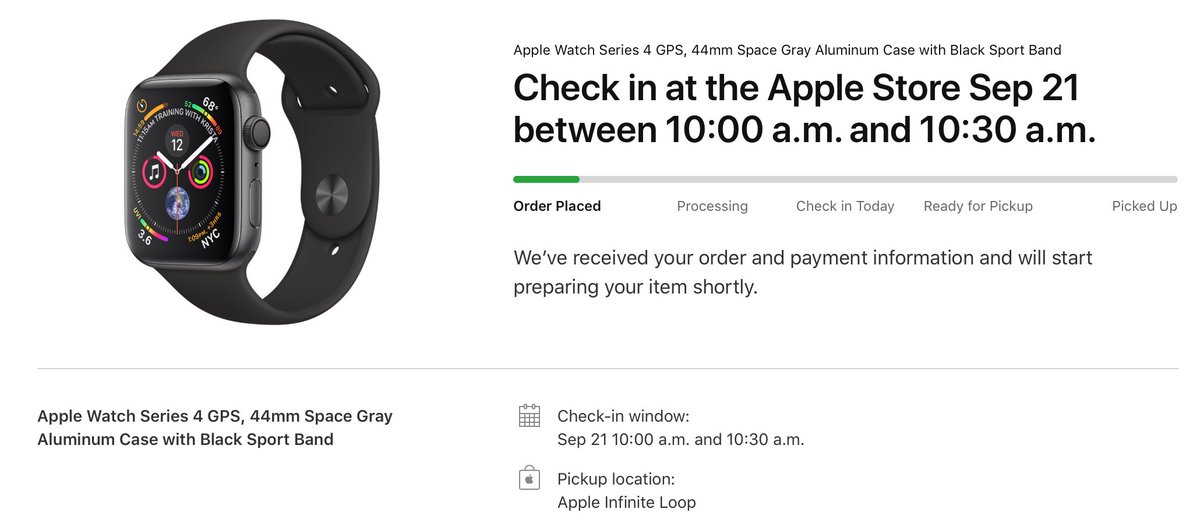This screenshot has height=530, width=1200.
Task: Click the green filled part of progress bar
Action: click(x=546, y=180)
